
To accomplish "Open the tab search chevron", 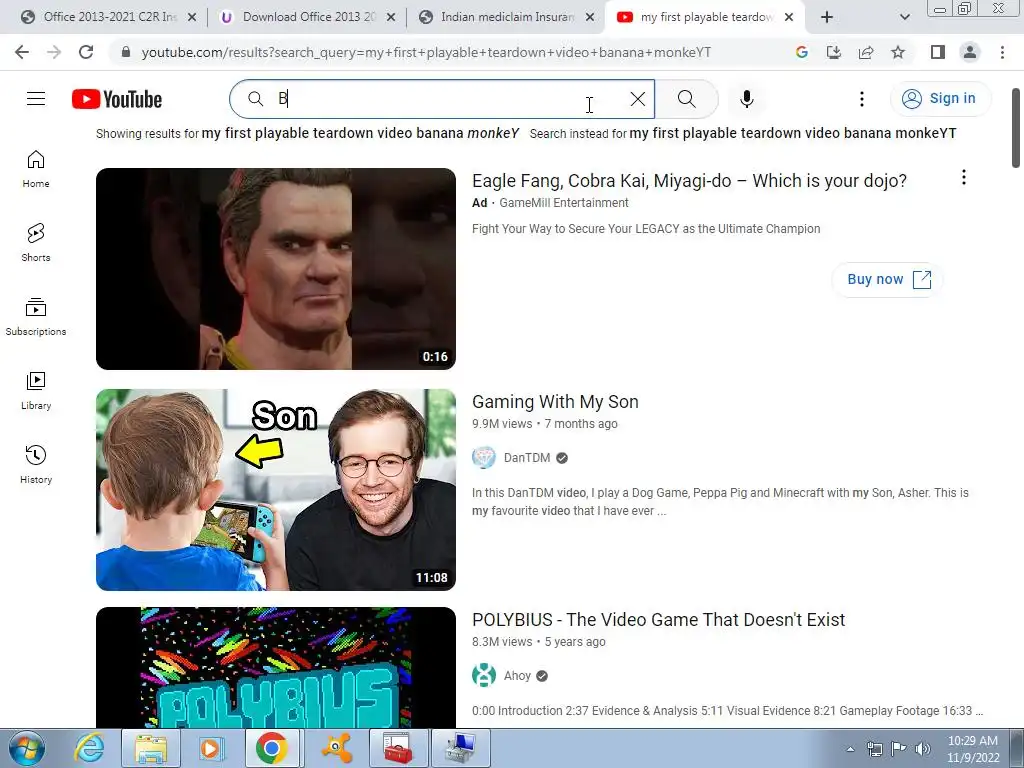I will tap(904, 17).
